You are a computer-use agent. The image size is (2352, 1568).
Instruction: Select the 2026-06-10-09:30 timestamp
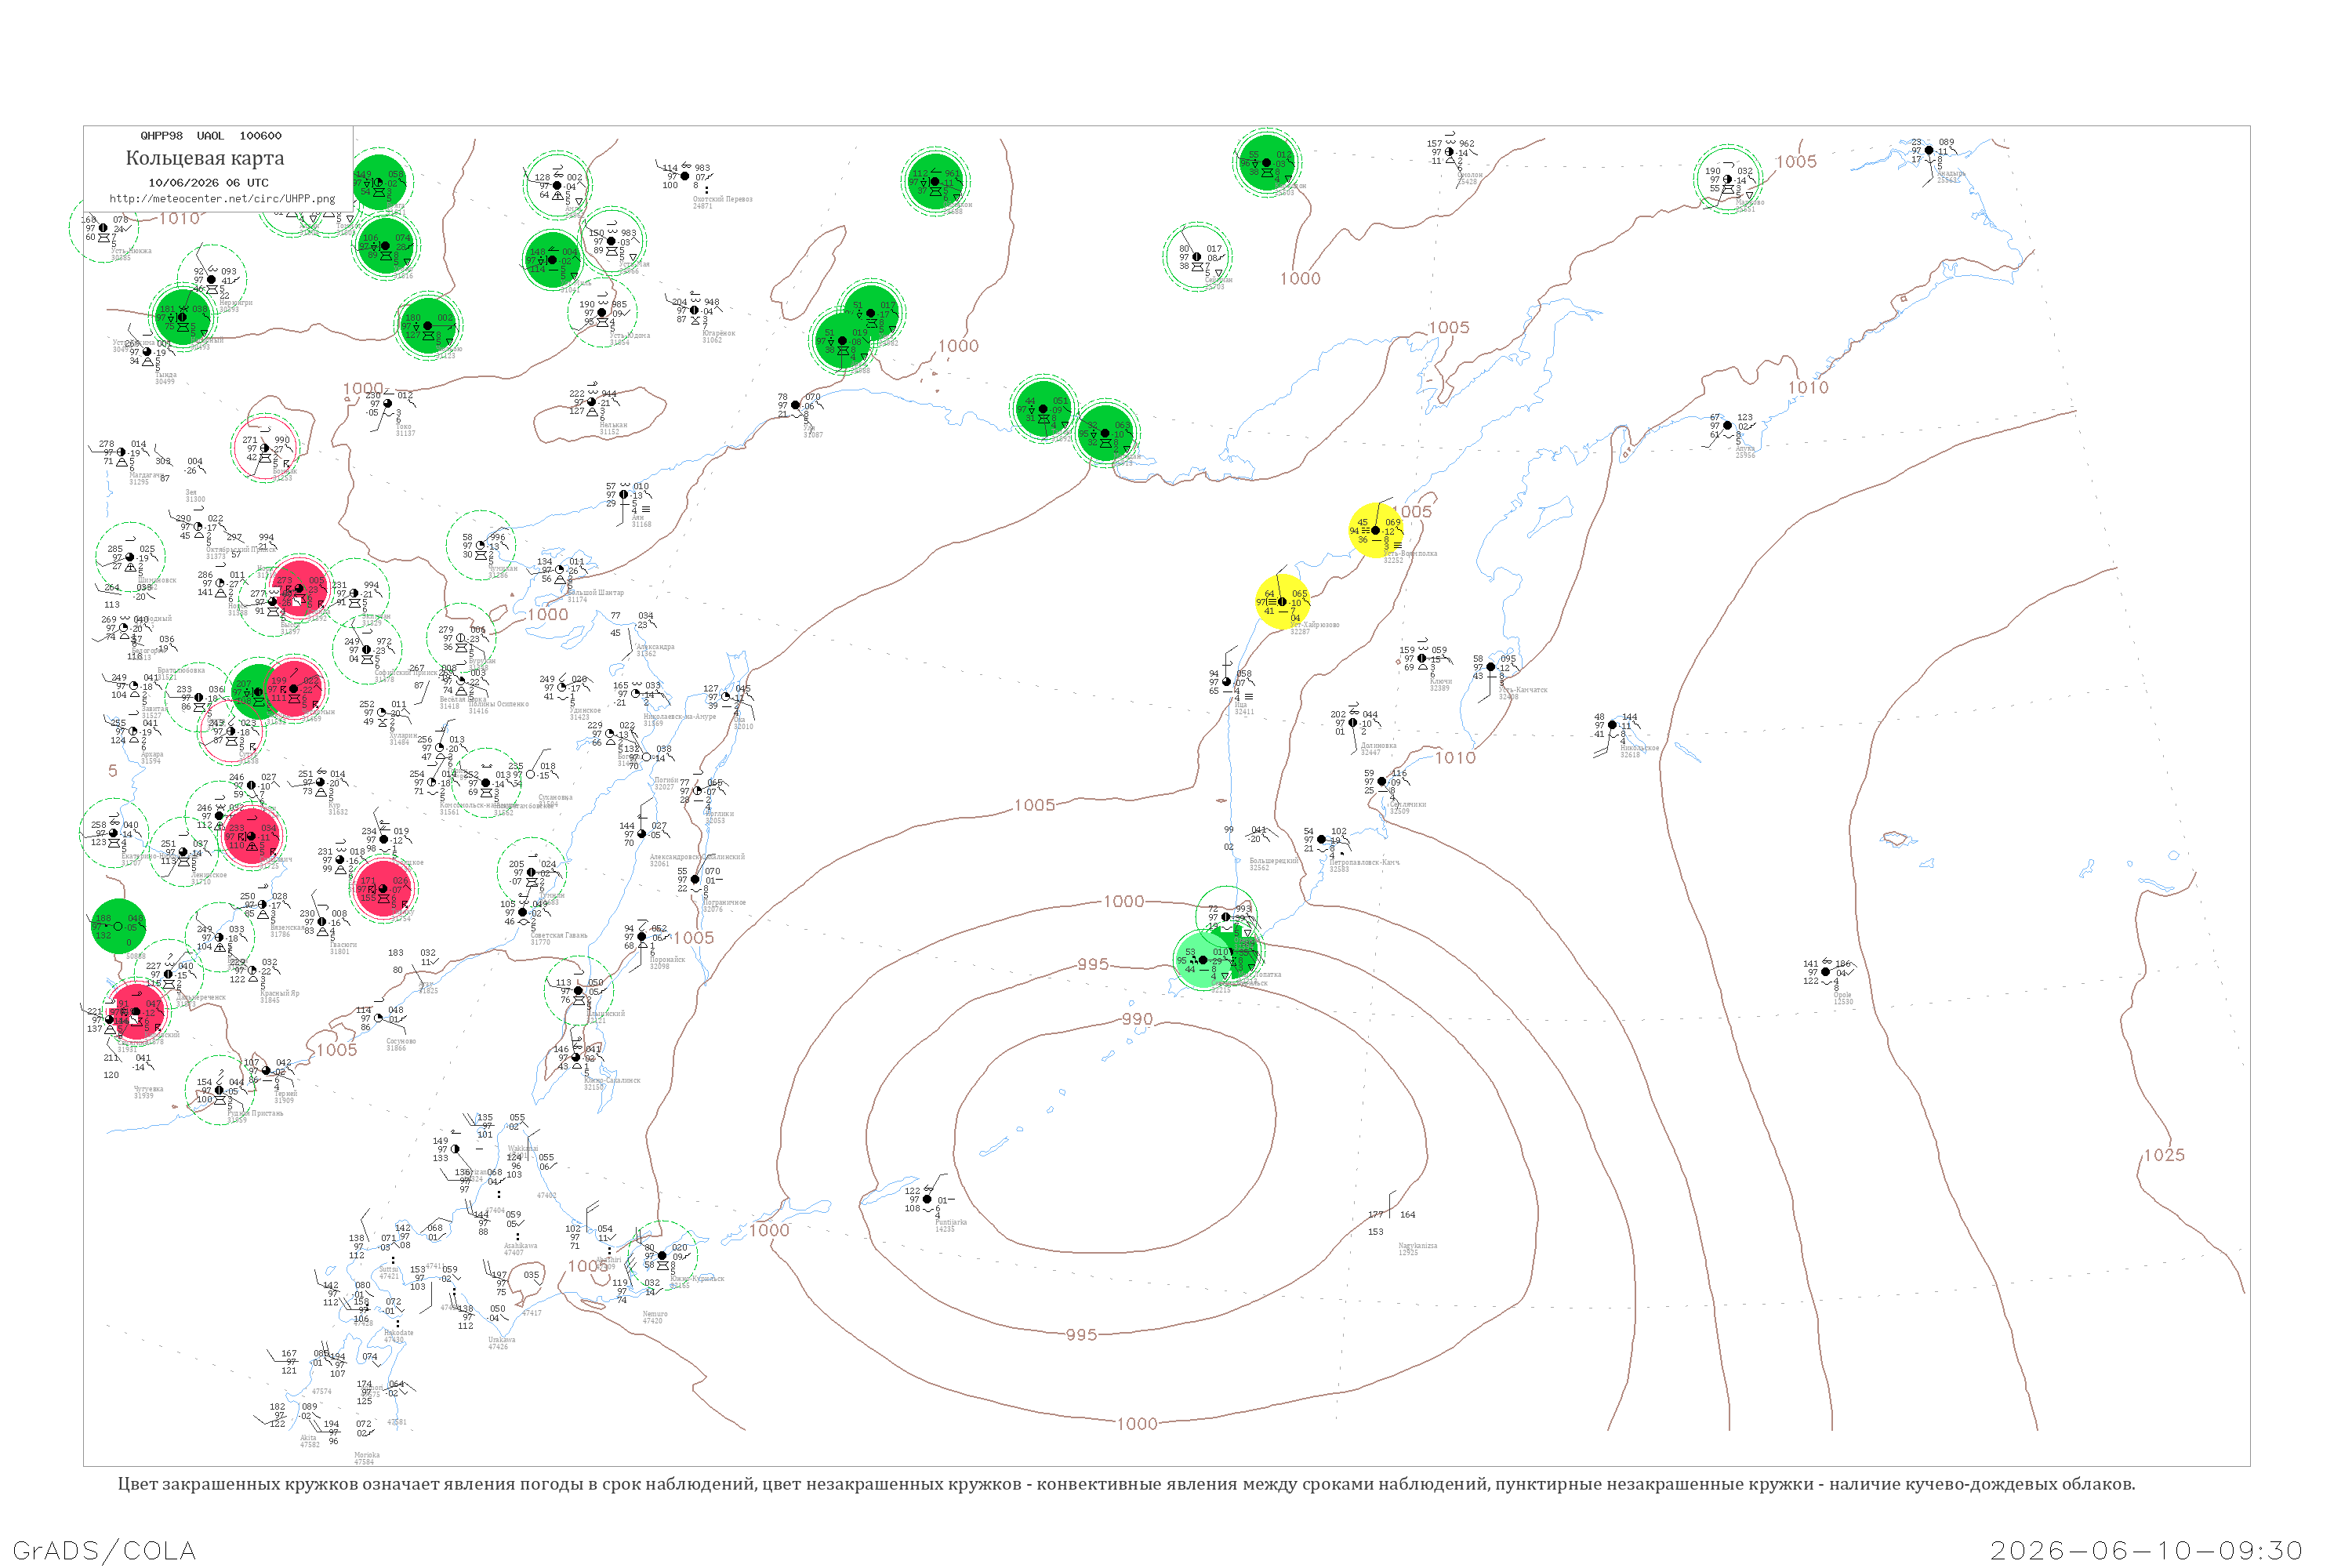pyautogui.click(x=2146, y=1550)
